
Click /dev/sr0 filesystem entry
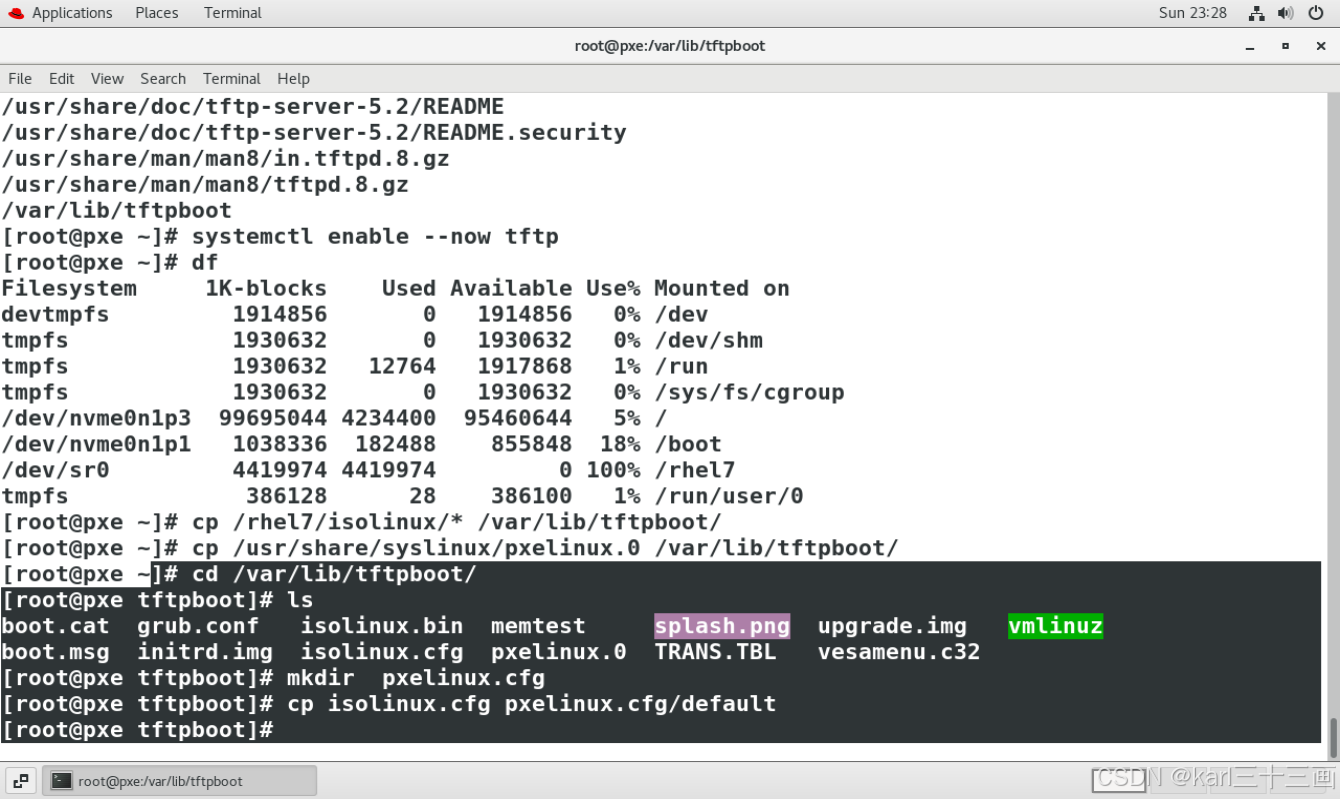(x=55, y=470)
